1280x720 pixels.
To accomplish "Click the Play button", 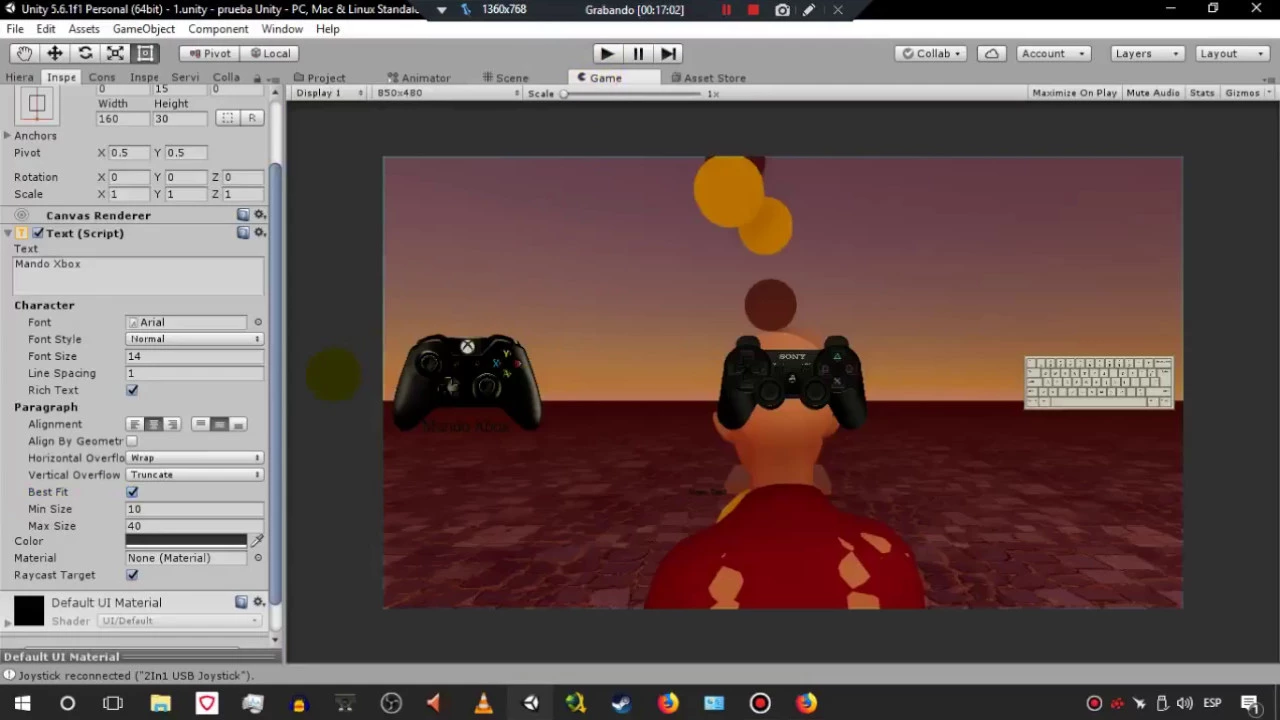I will pyautogui.click(x=606, y=54).
